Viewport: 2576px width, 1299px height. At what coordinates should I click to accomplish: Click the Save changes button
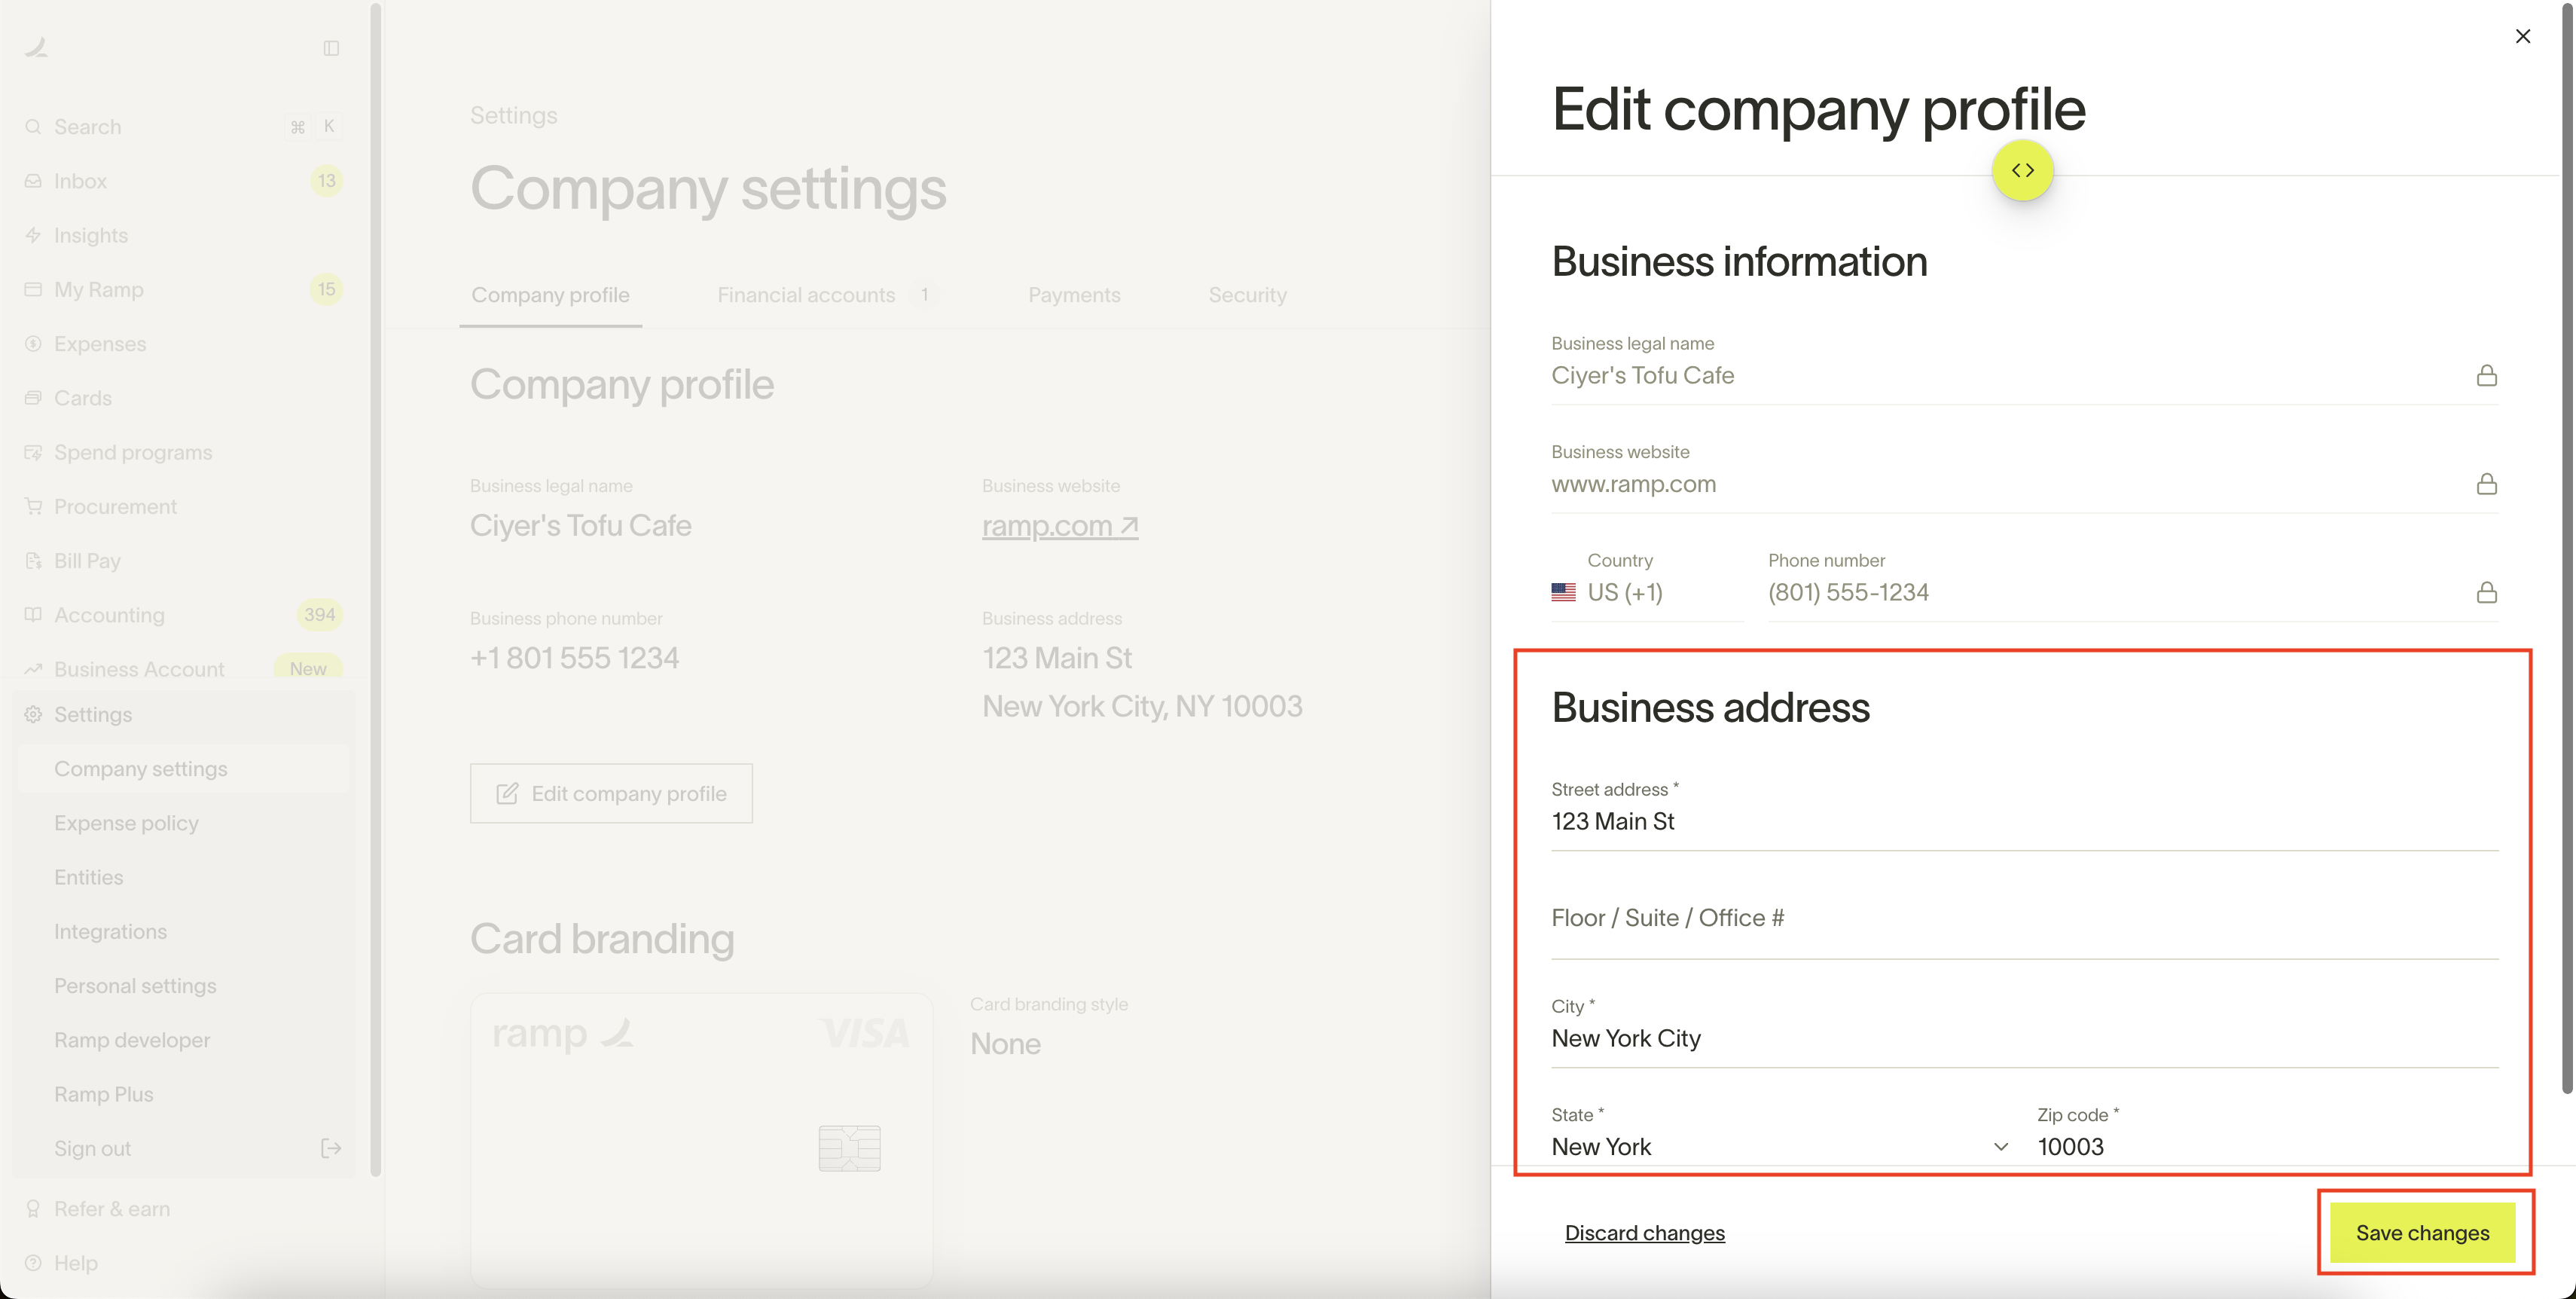click(x=2422, y=1233)
